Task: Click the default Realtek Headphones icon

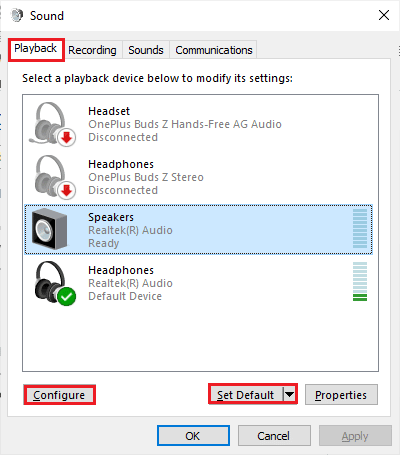Action: [55, 283]
